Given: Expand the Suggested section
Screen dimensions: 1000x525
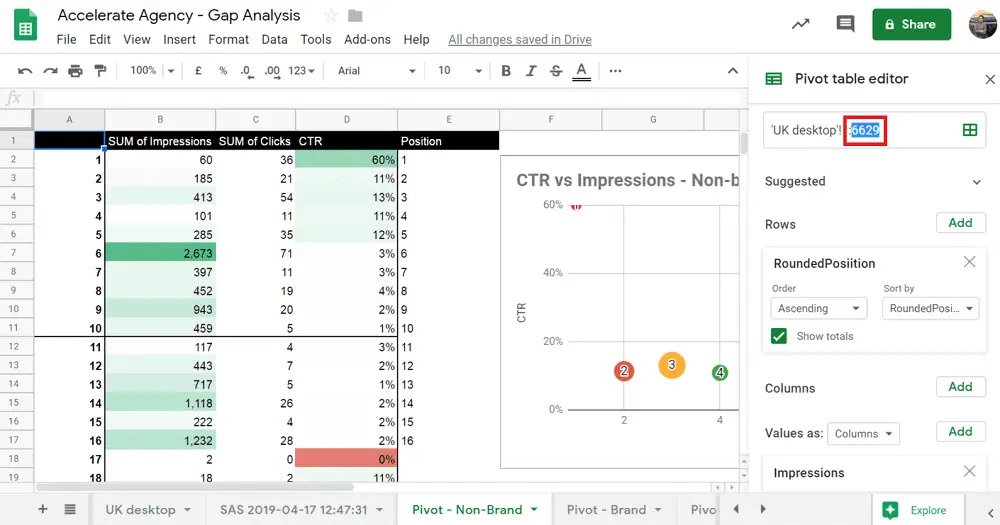Looking at the screenshot, I should (x=976, y=182).
